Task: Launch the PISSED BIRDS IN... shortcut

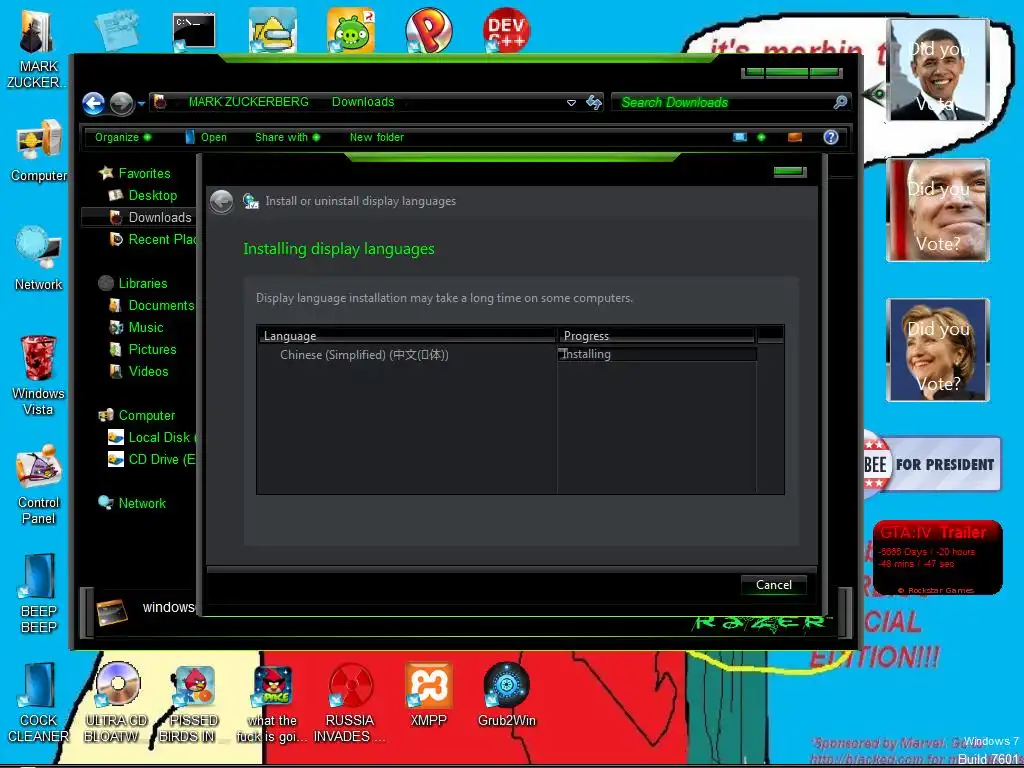Action: point(193,703)
